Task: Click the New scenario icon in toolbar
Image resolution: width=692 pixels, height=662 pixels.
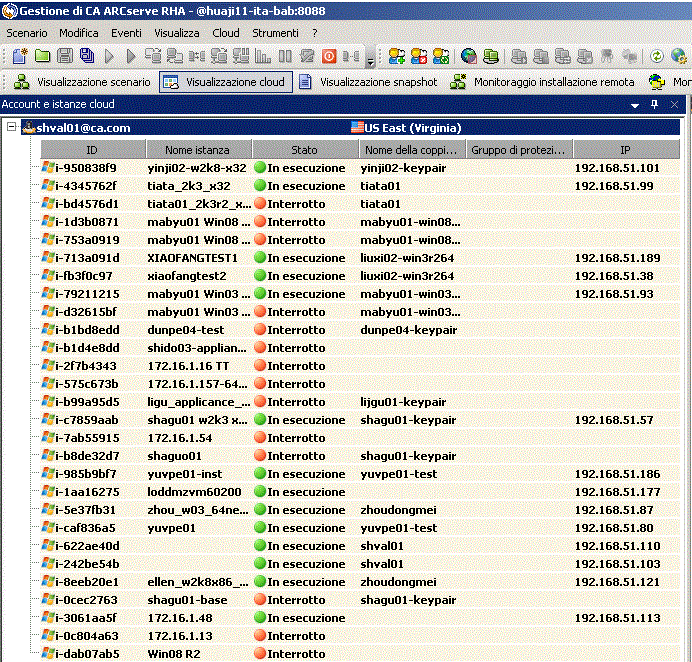Action: click(19, 56)
